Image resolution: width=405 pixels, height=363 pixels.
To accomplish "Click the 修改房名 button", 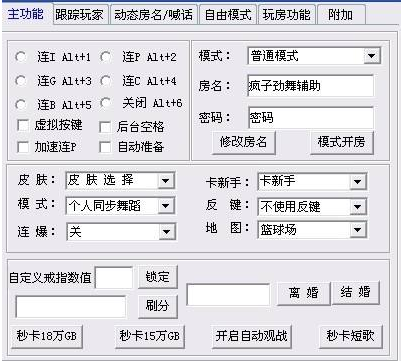I will tap(243, 142).
